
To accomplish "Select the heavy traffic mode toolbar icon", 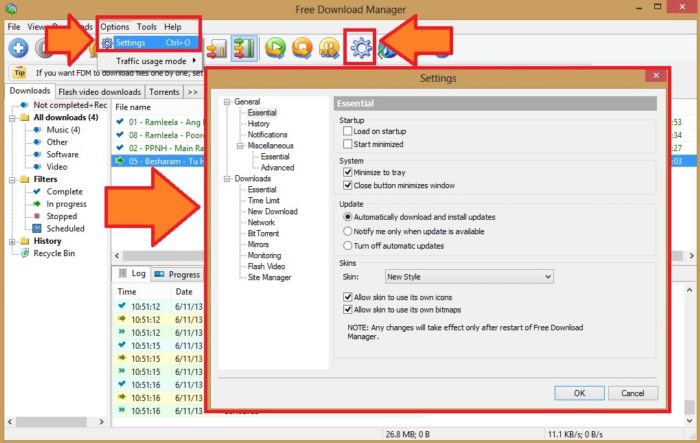I will (x=244, y=48).
